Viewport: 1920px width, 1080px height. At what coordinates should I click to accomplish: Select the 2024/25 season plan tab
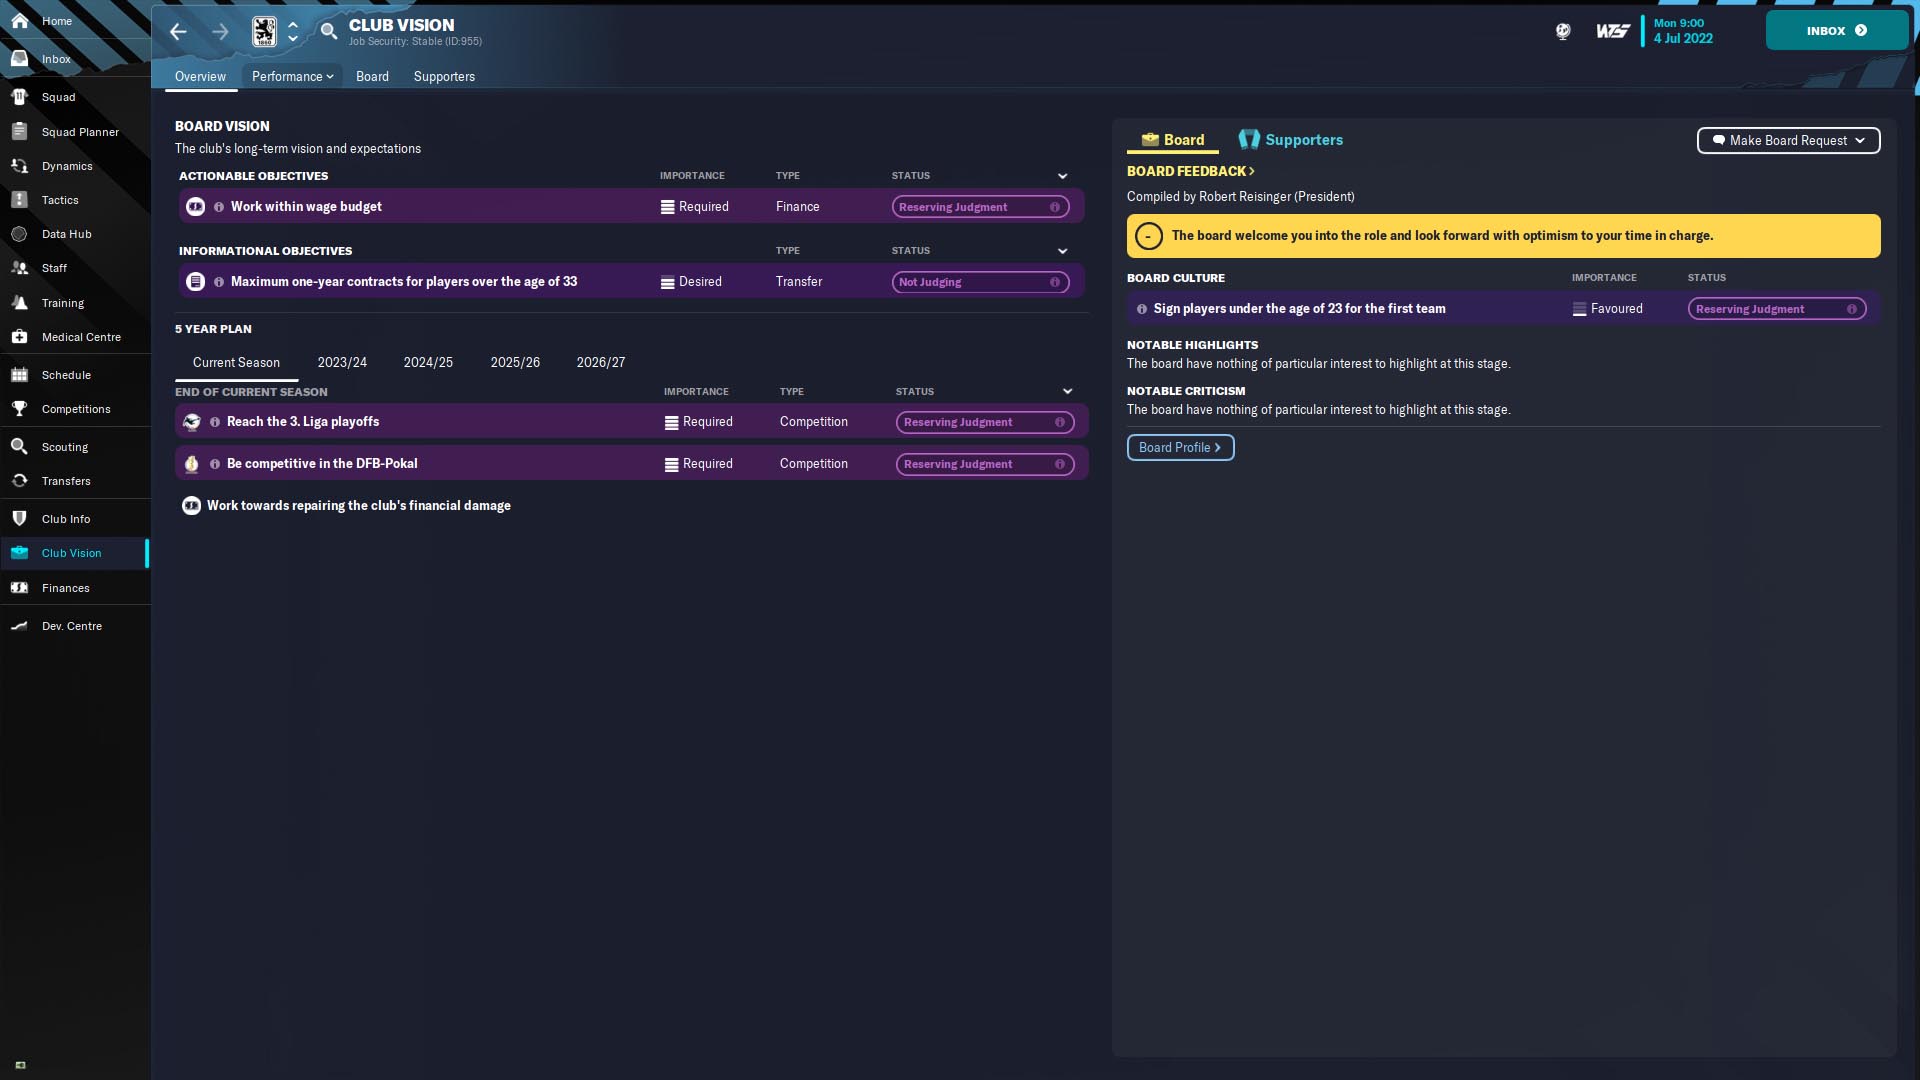428,362
